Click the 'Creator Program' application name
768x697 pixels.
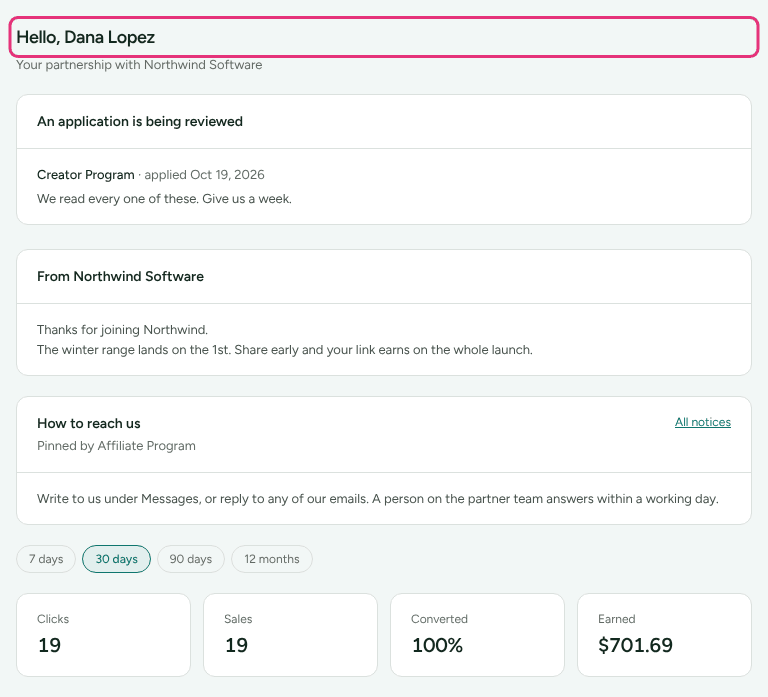(86, 175)
